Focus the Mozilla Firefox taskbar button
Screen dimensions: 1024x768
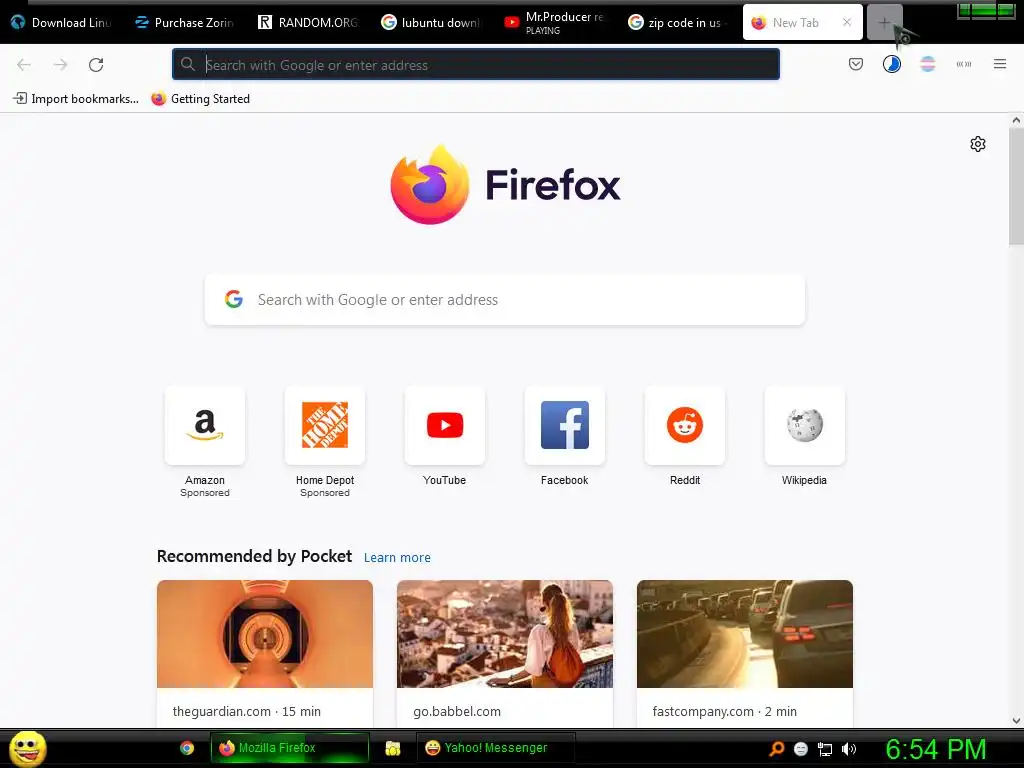[289, 748]
